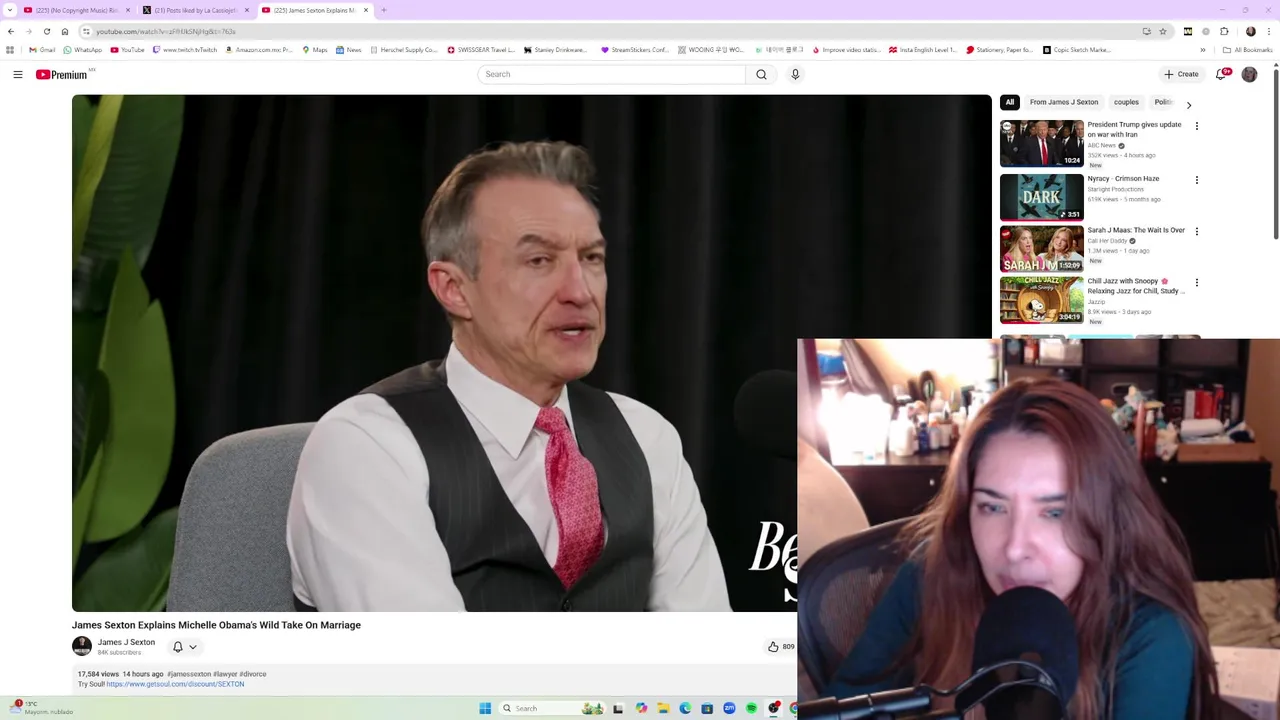Open President Trump gives update video thumbnail
1280x720 pixels.
coord(1041,143)
